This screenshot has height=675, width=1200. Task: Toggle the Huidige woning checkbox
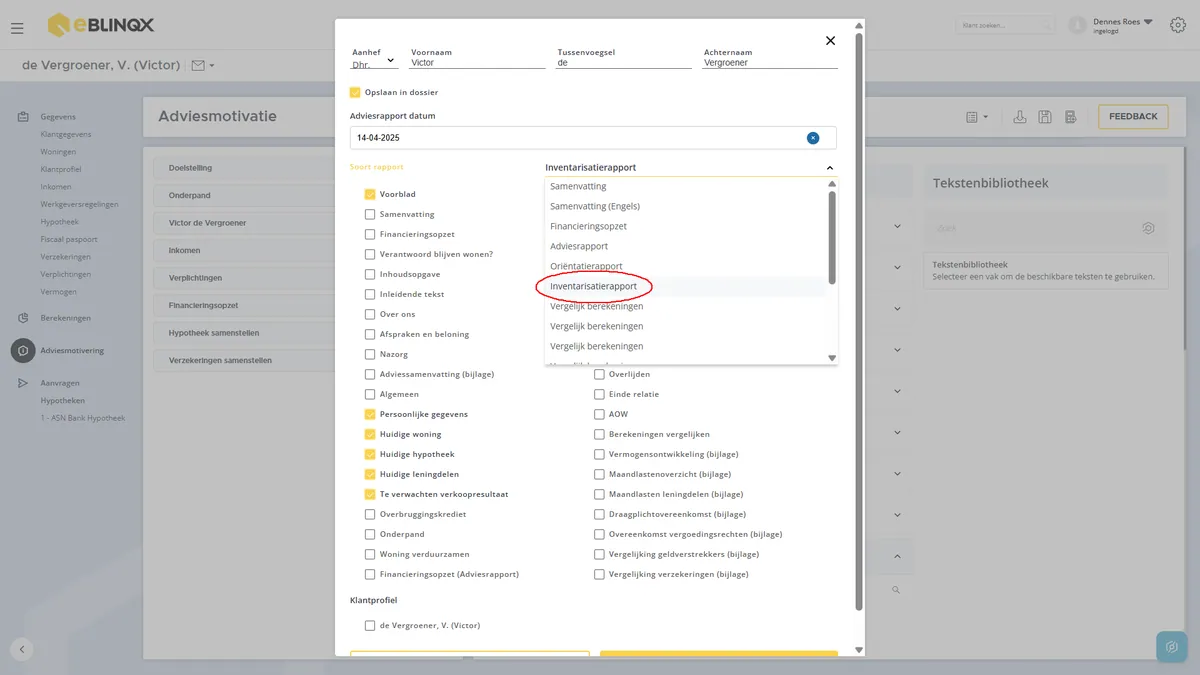(370, 434)
